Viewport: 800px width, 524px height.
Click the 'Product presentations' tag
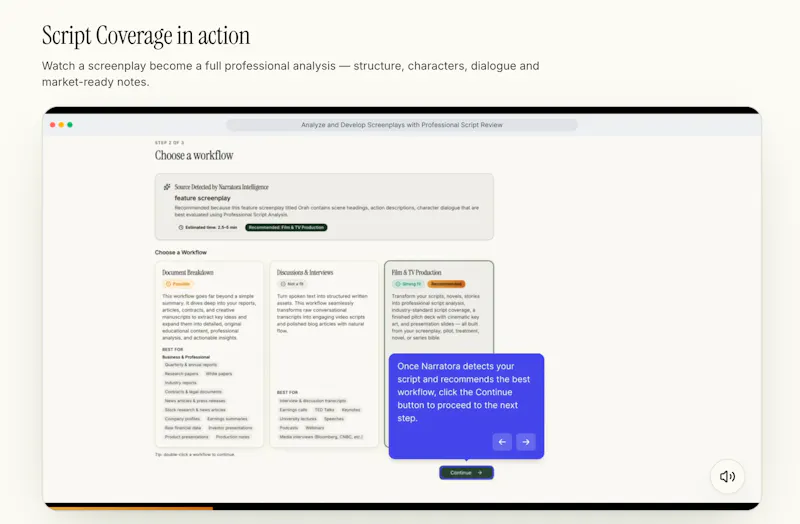tap(186, 437)
